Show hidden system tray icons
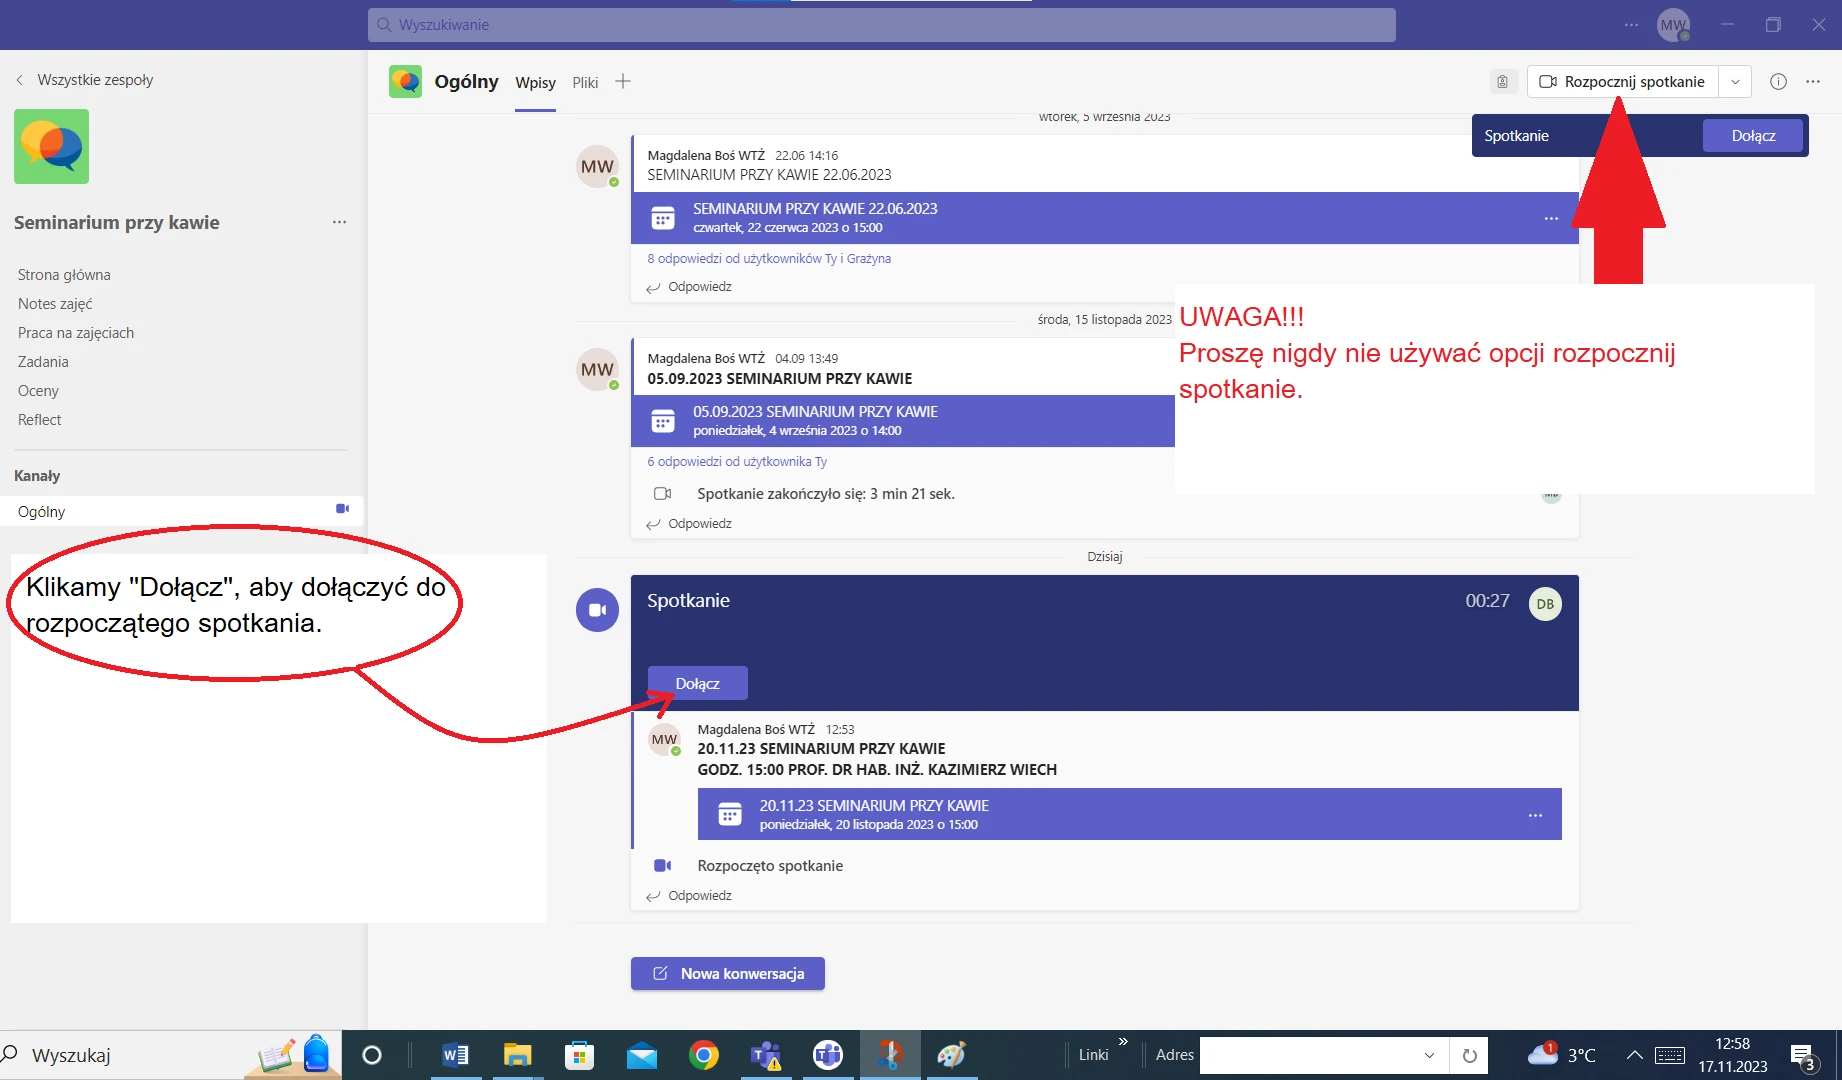1842x1080 pixels. pos(1634,1055)
